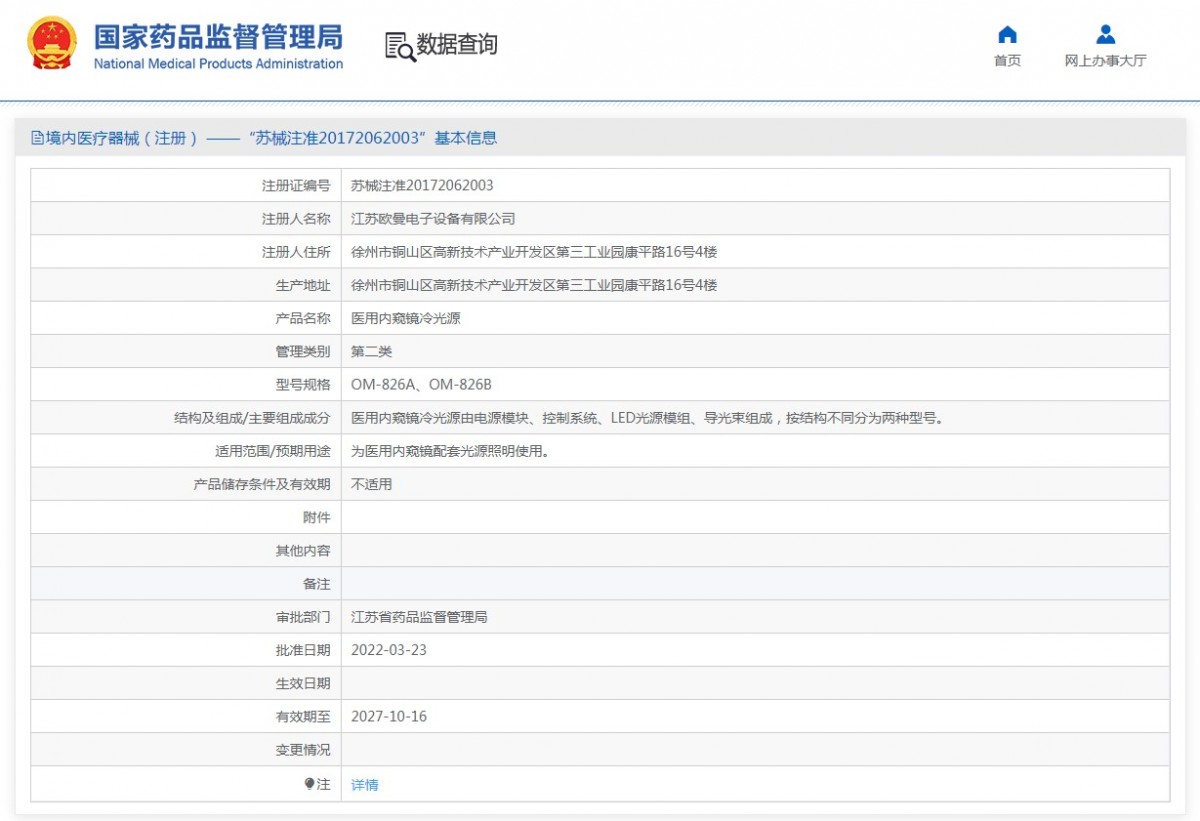Image resolution: width=1200 pixels, height=821 pixels.
Task: Click the document icon before 境内医疗器械
Action: [37, 138]
